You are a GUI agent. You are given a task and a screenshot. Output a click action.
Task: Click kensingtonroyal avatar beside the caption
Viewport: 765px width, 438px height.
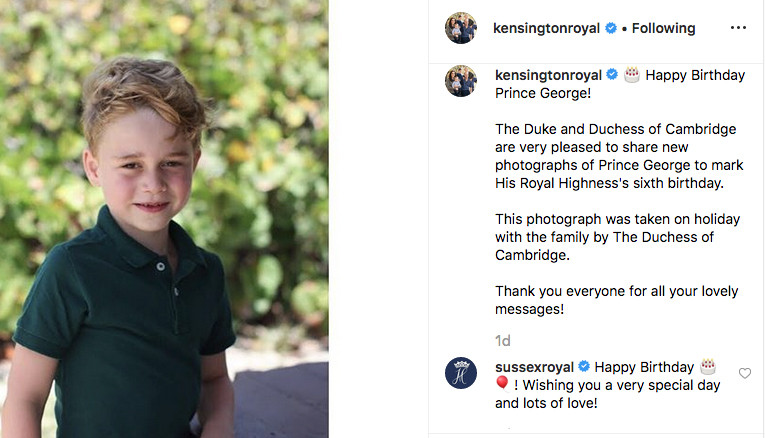pos(460,82)
